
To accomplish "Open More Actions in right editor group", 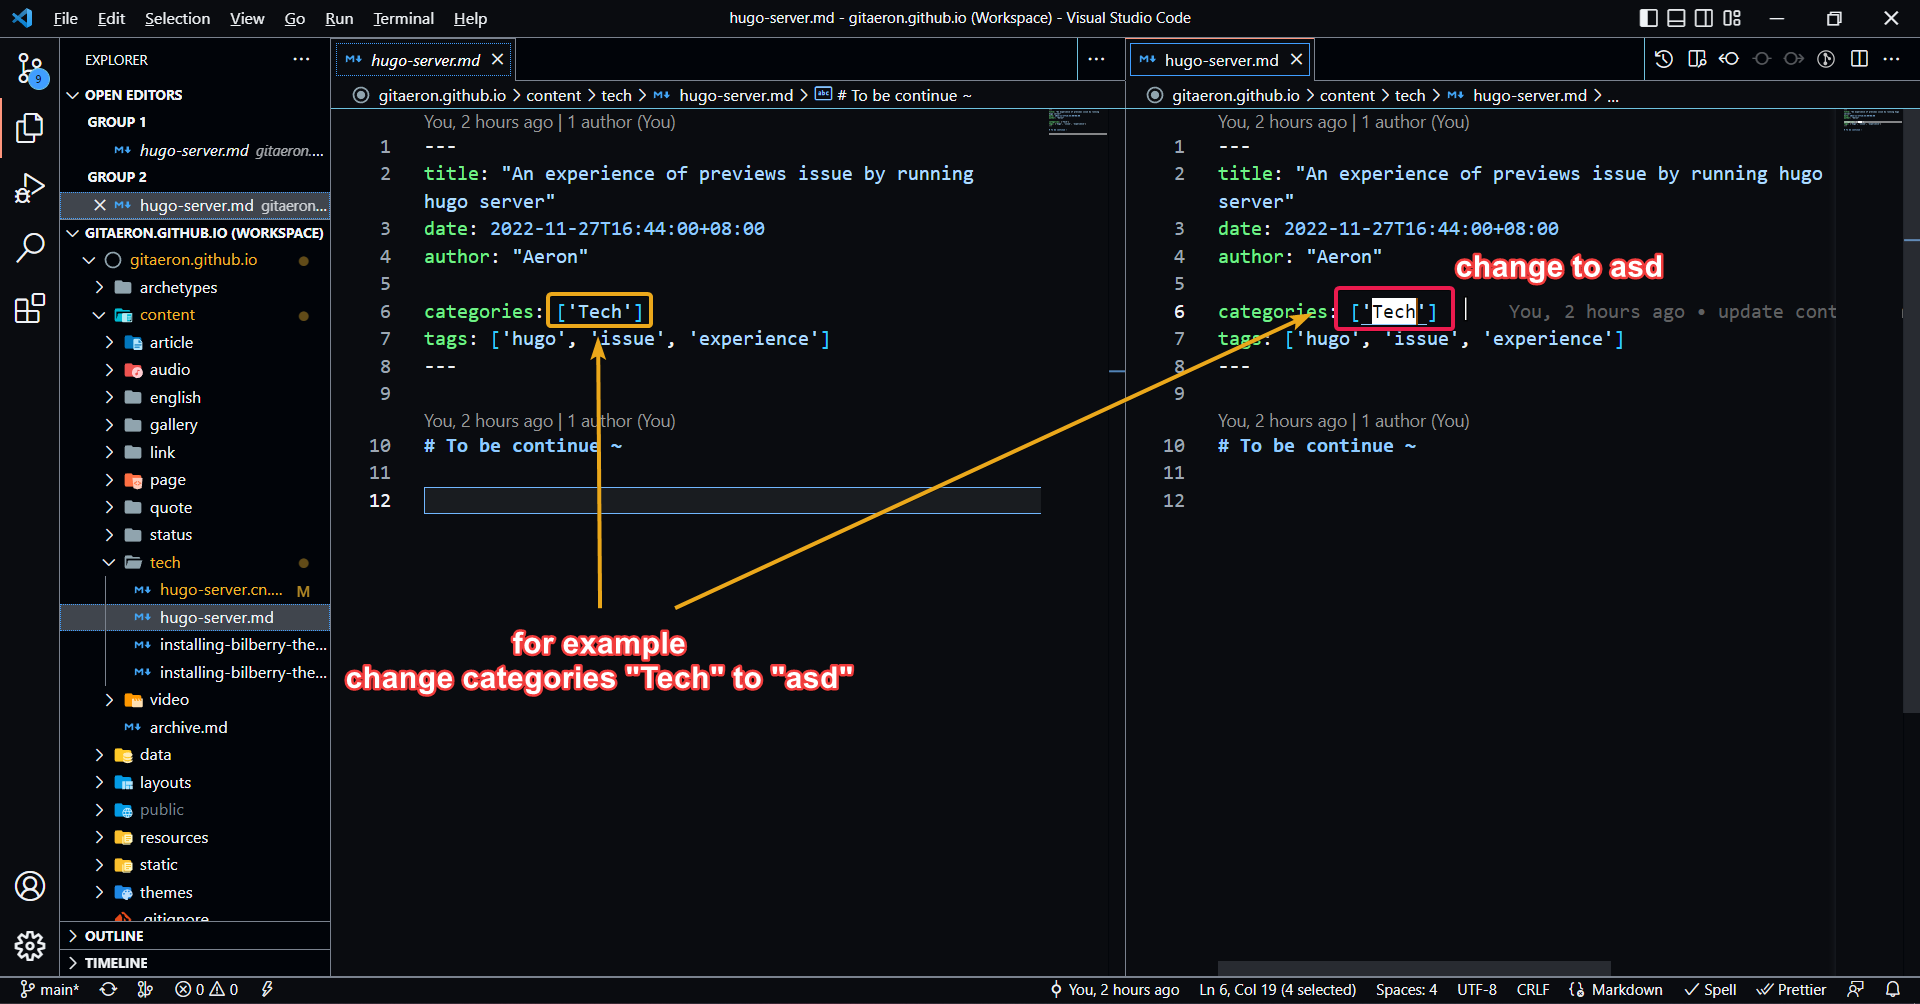I will coord(1891,59).
